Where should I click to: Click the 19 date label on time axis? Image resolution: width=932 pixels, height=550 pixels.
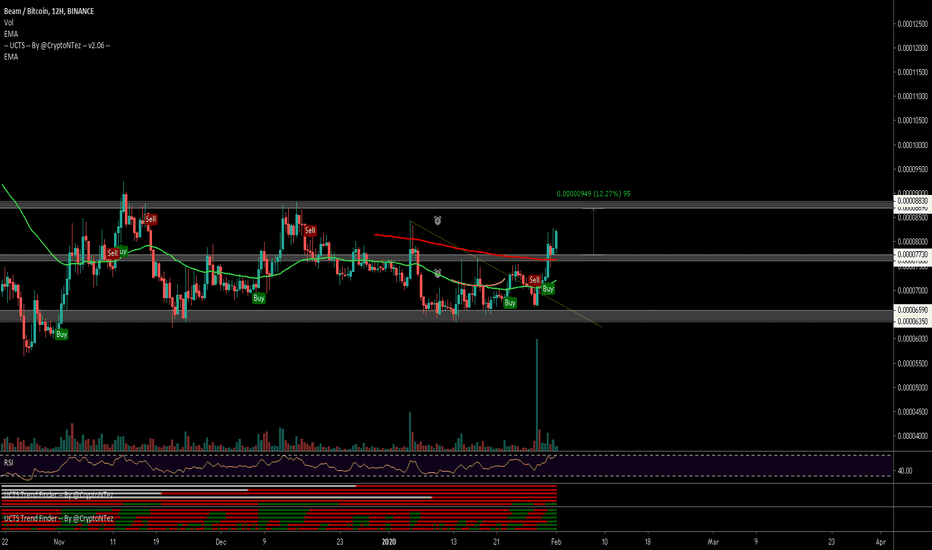(156, 542)
